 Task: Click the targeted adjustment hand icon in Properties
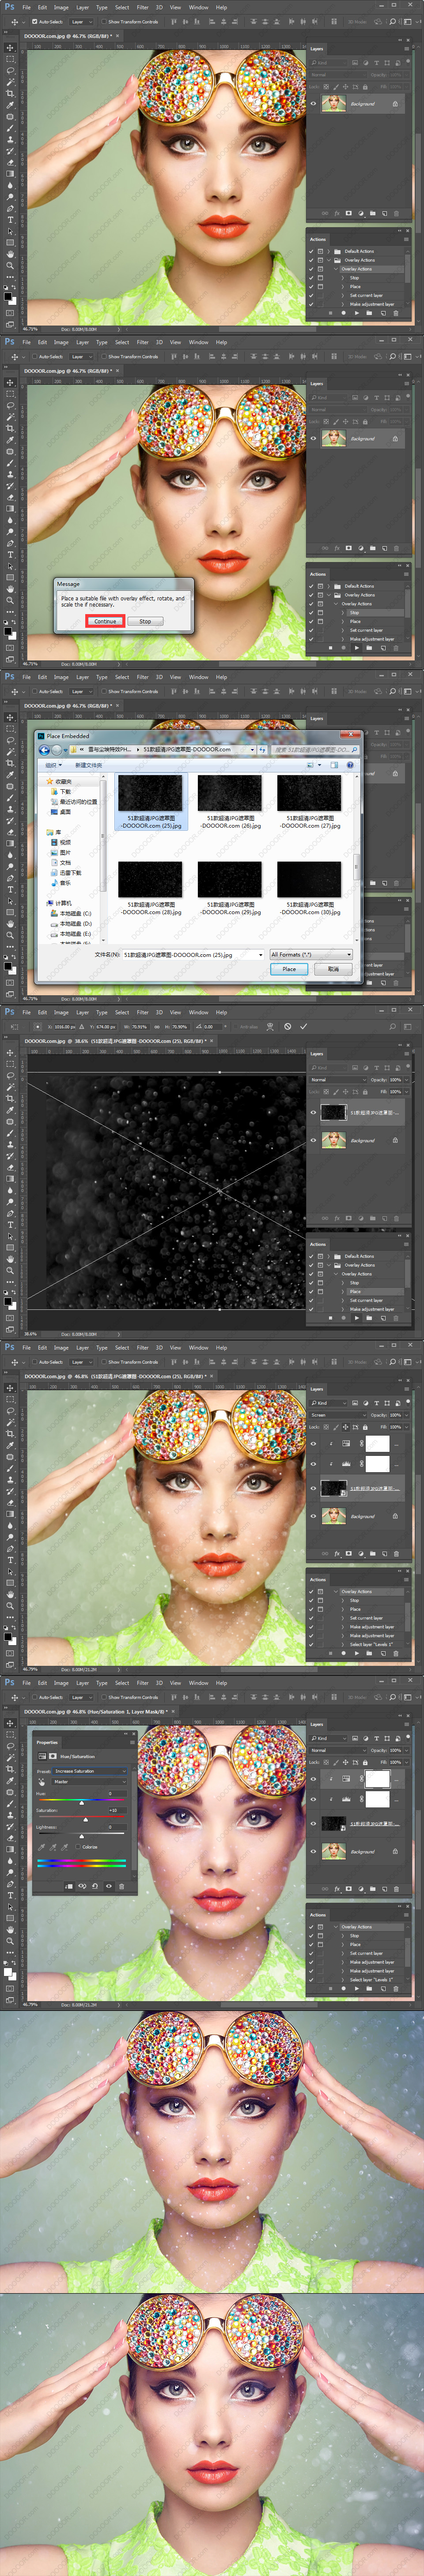(x=41, y=1782)
